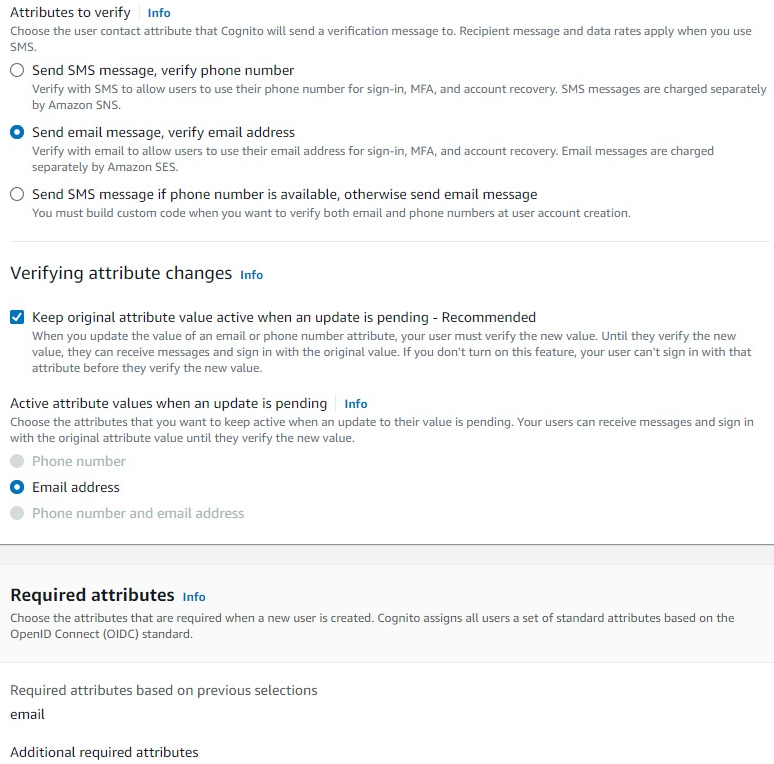Select SMS if phone available, otherwise email option
Image resolution: width=774 pixels, height=764 pixels.
(17, 195)
